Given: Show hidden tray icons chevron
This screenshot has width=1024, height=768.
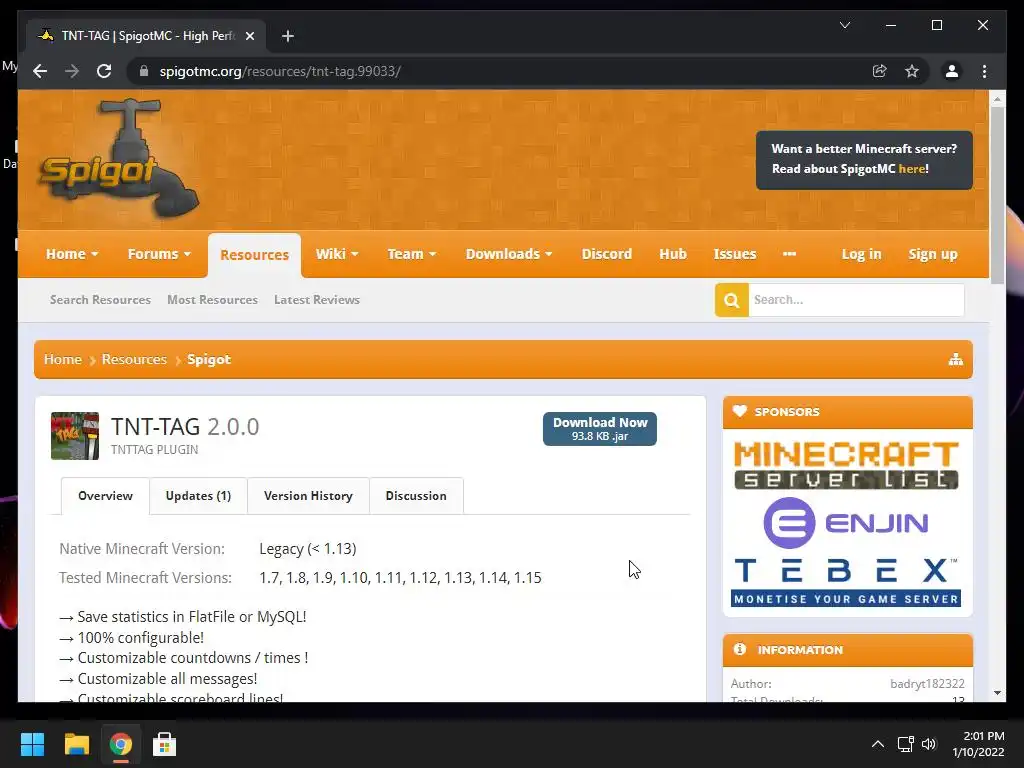Looking at the screenshot, I should click(x=878, y=744).
